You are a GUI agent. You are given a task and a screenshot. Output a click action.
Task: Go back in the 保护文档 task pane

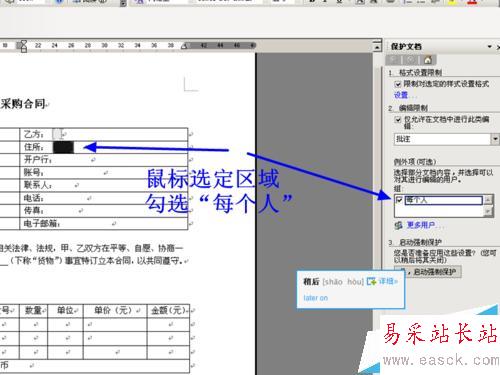pos(393,60)
